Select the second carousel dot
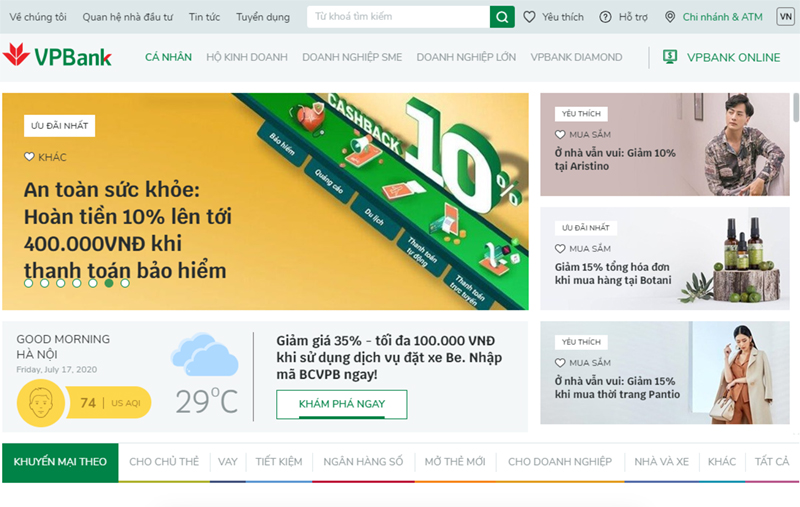The height and width of the screenshot is (507, 800). 44,283
